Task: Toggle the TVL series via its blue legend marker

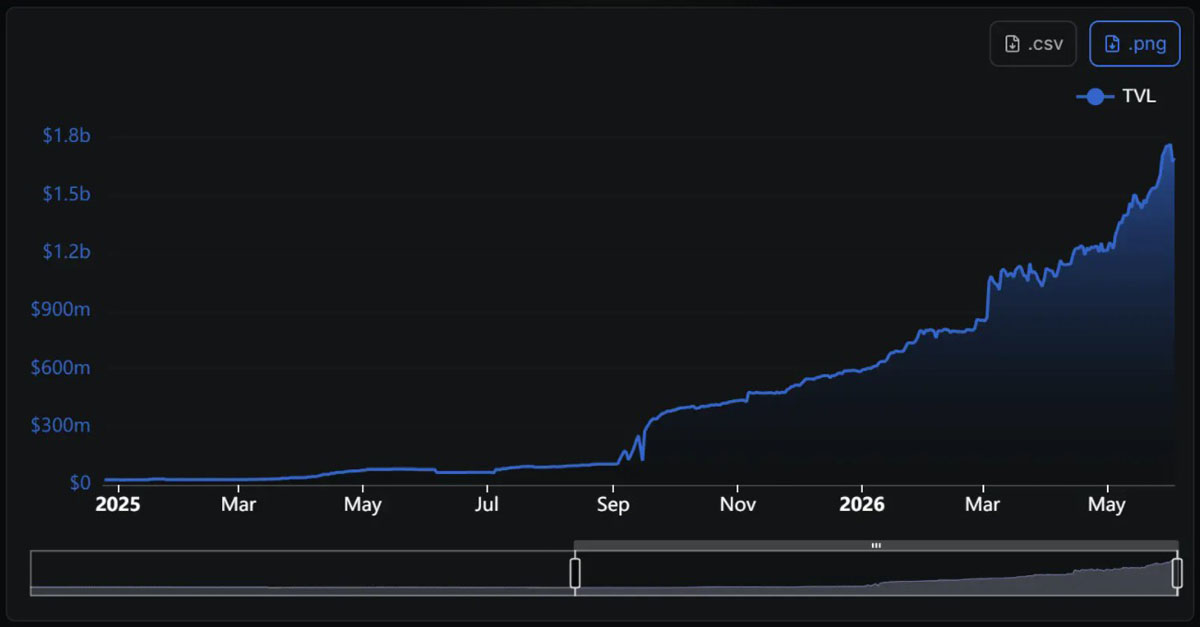Action: pyautogui.click(x=1096, y=97)
